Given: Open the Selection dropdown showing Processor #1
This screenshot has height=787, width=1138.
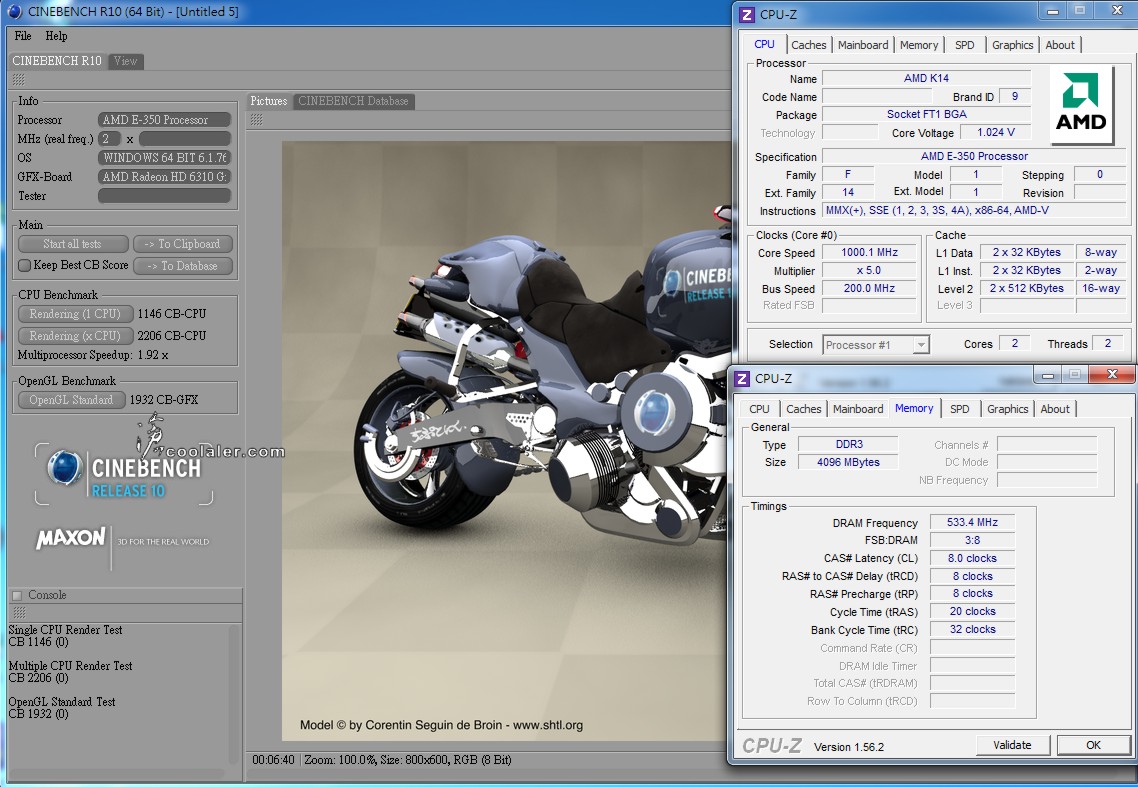Looking at the screenshot, I should tap(876, 345).
